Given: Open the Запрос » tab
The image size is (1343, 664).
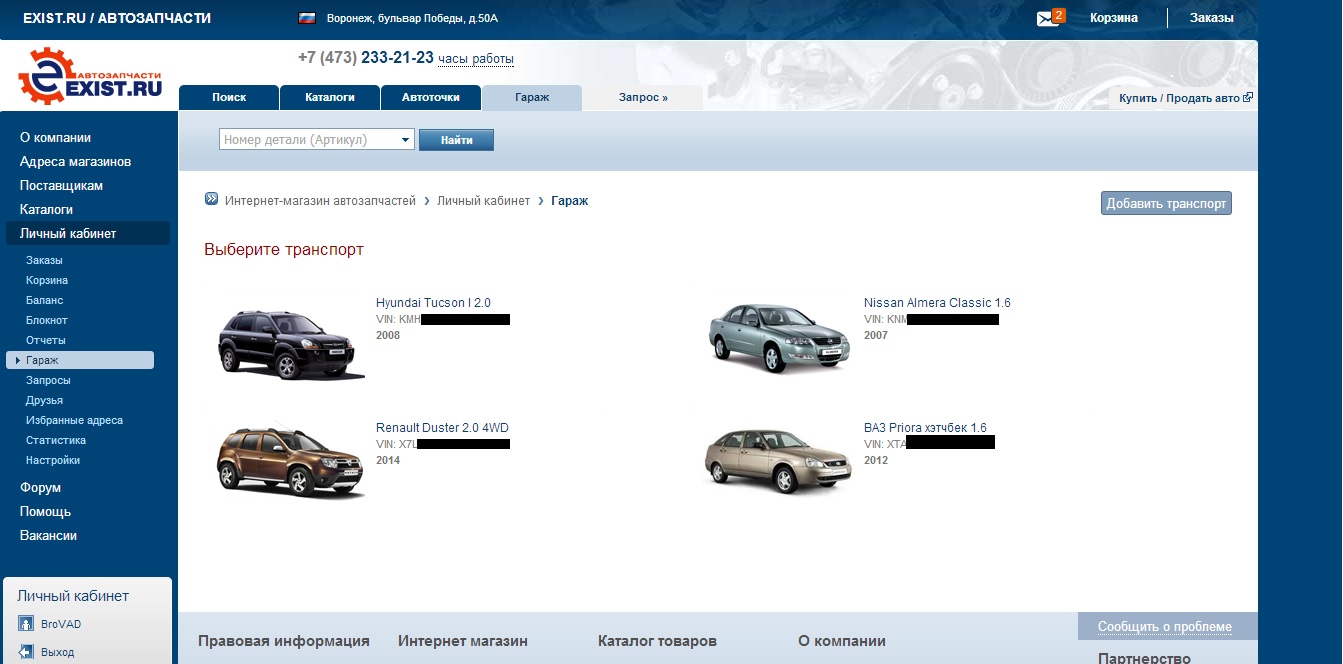Looking at the screenshot, I should (x=643, y=97).
